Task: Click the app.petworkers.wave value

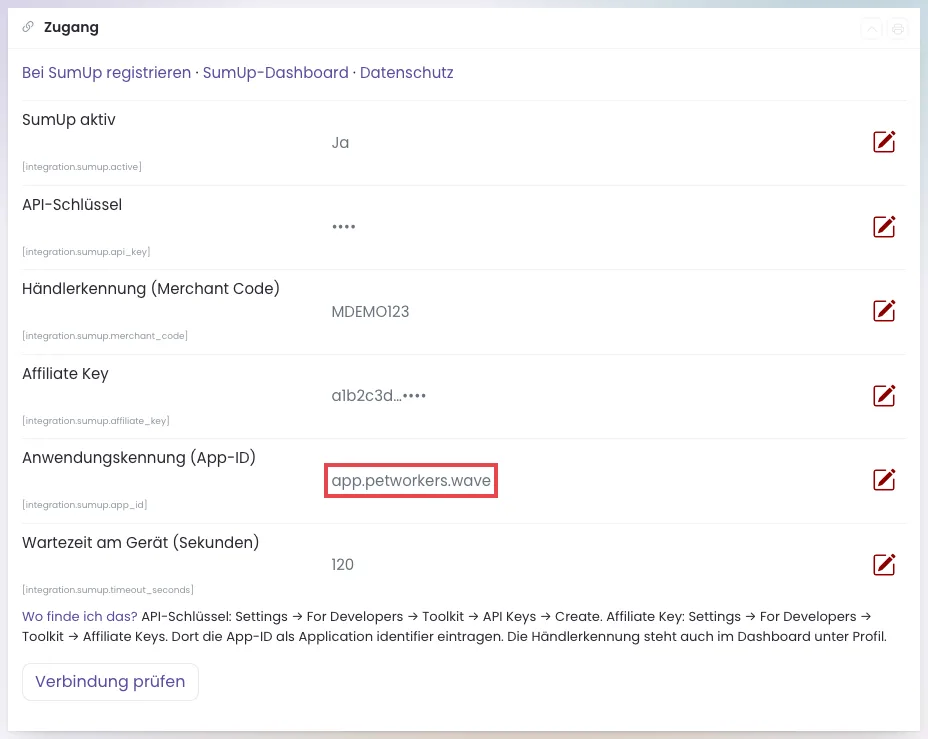Action: 411,480
